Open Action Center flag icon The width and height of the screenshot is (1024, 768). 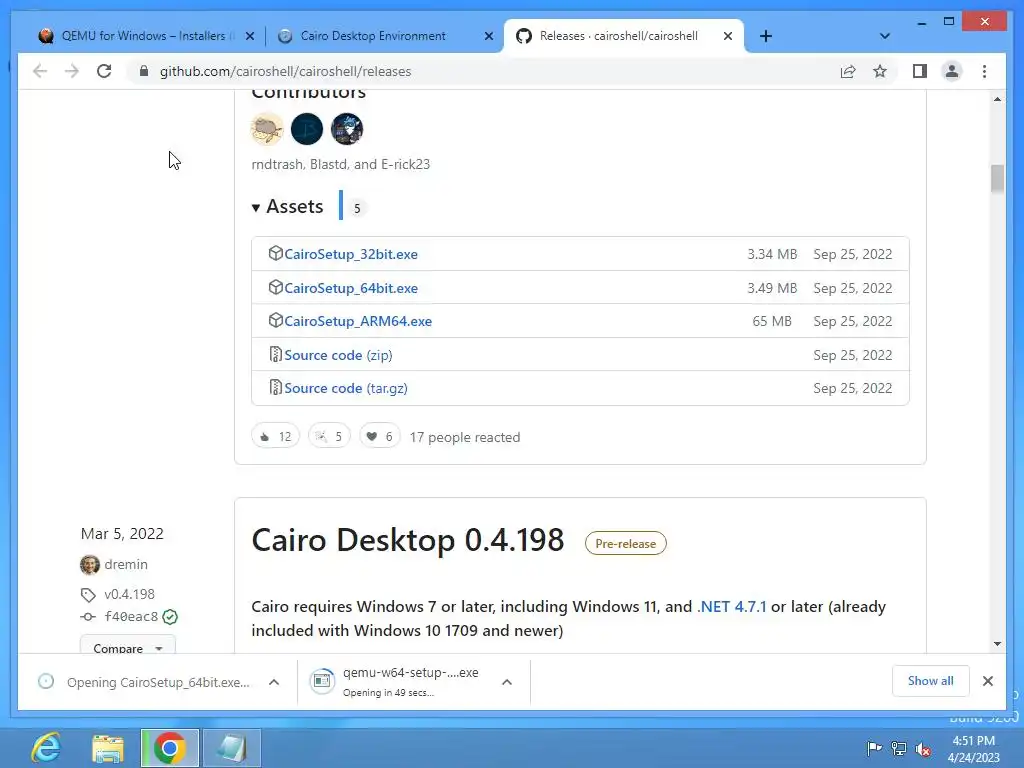click(x=873, y=748)
